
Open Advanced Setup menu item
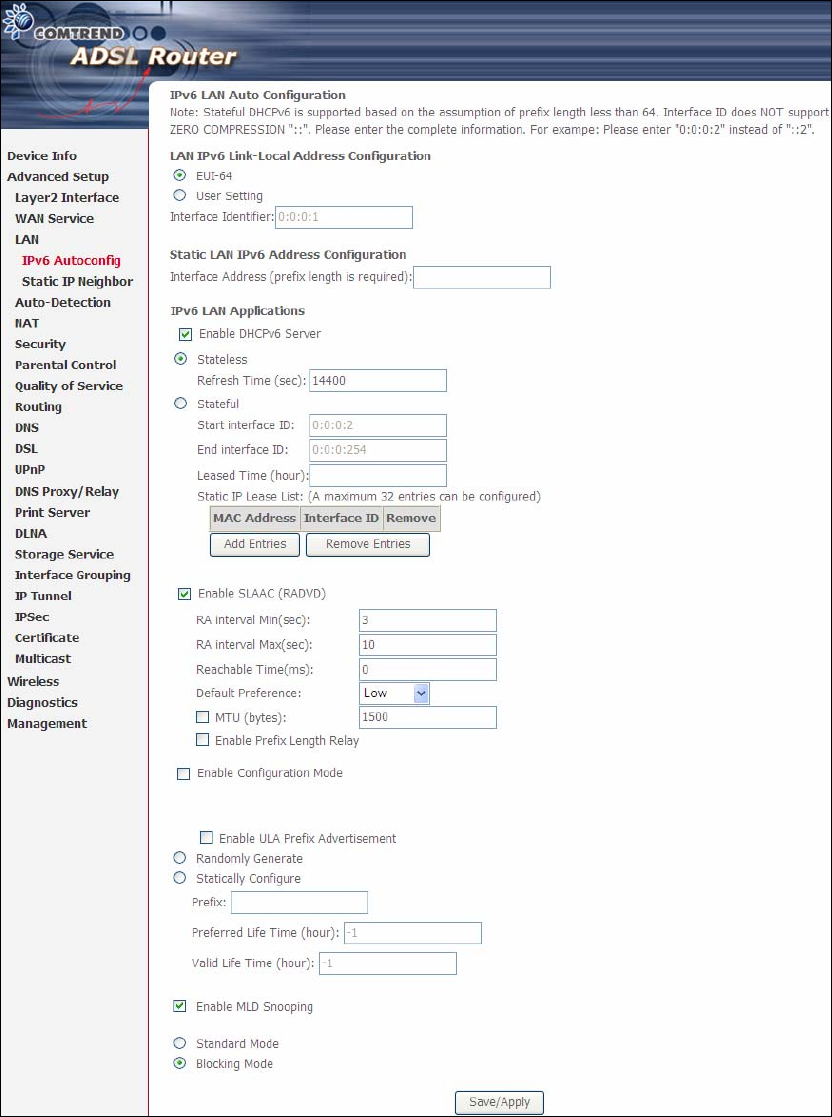coord(58,177)
